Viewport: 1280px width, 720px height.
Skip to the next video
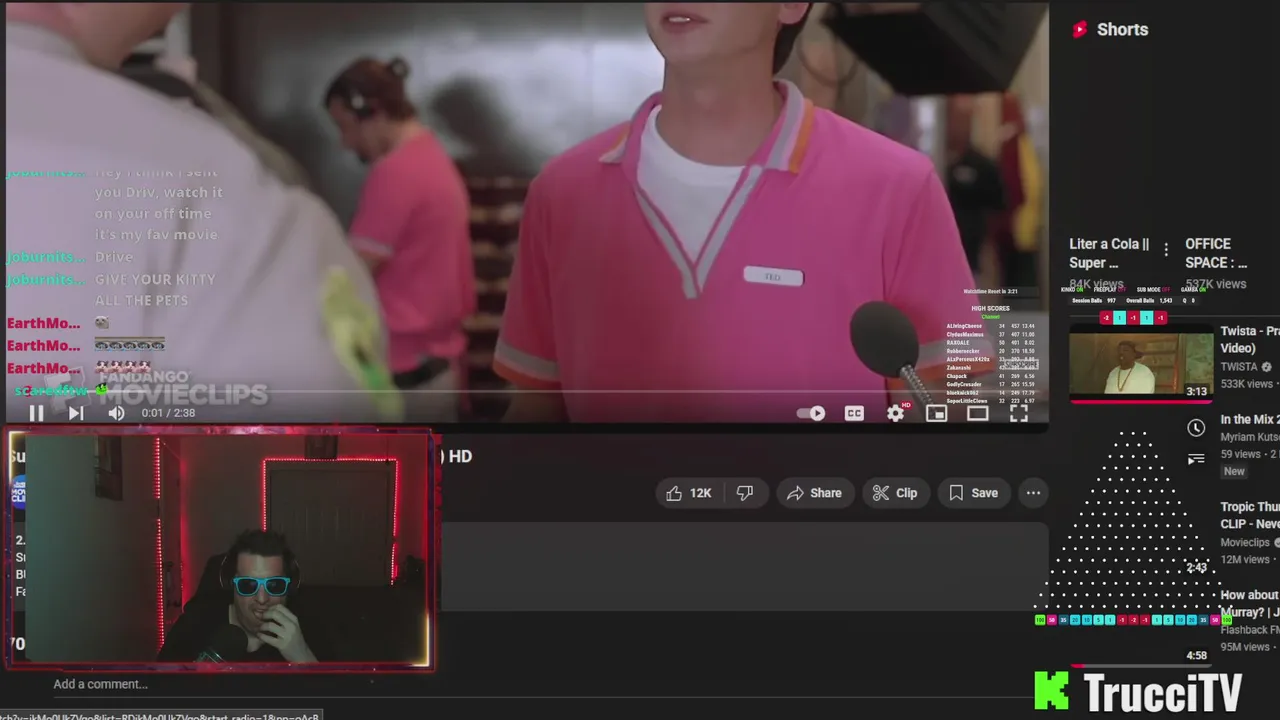point(76,413)
